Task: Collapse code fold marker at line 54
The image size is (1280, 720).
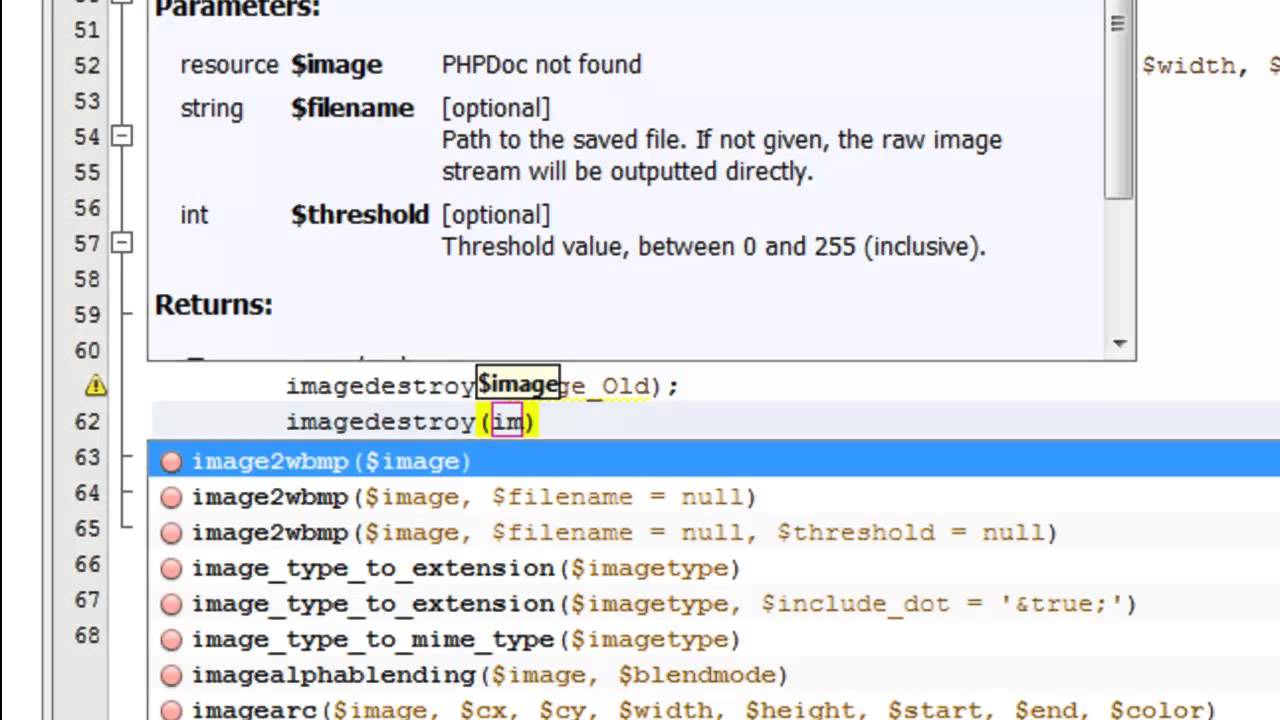Action: (x=121, y=136)
